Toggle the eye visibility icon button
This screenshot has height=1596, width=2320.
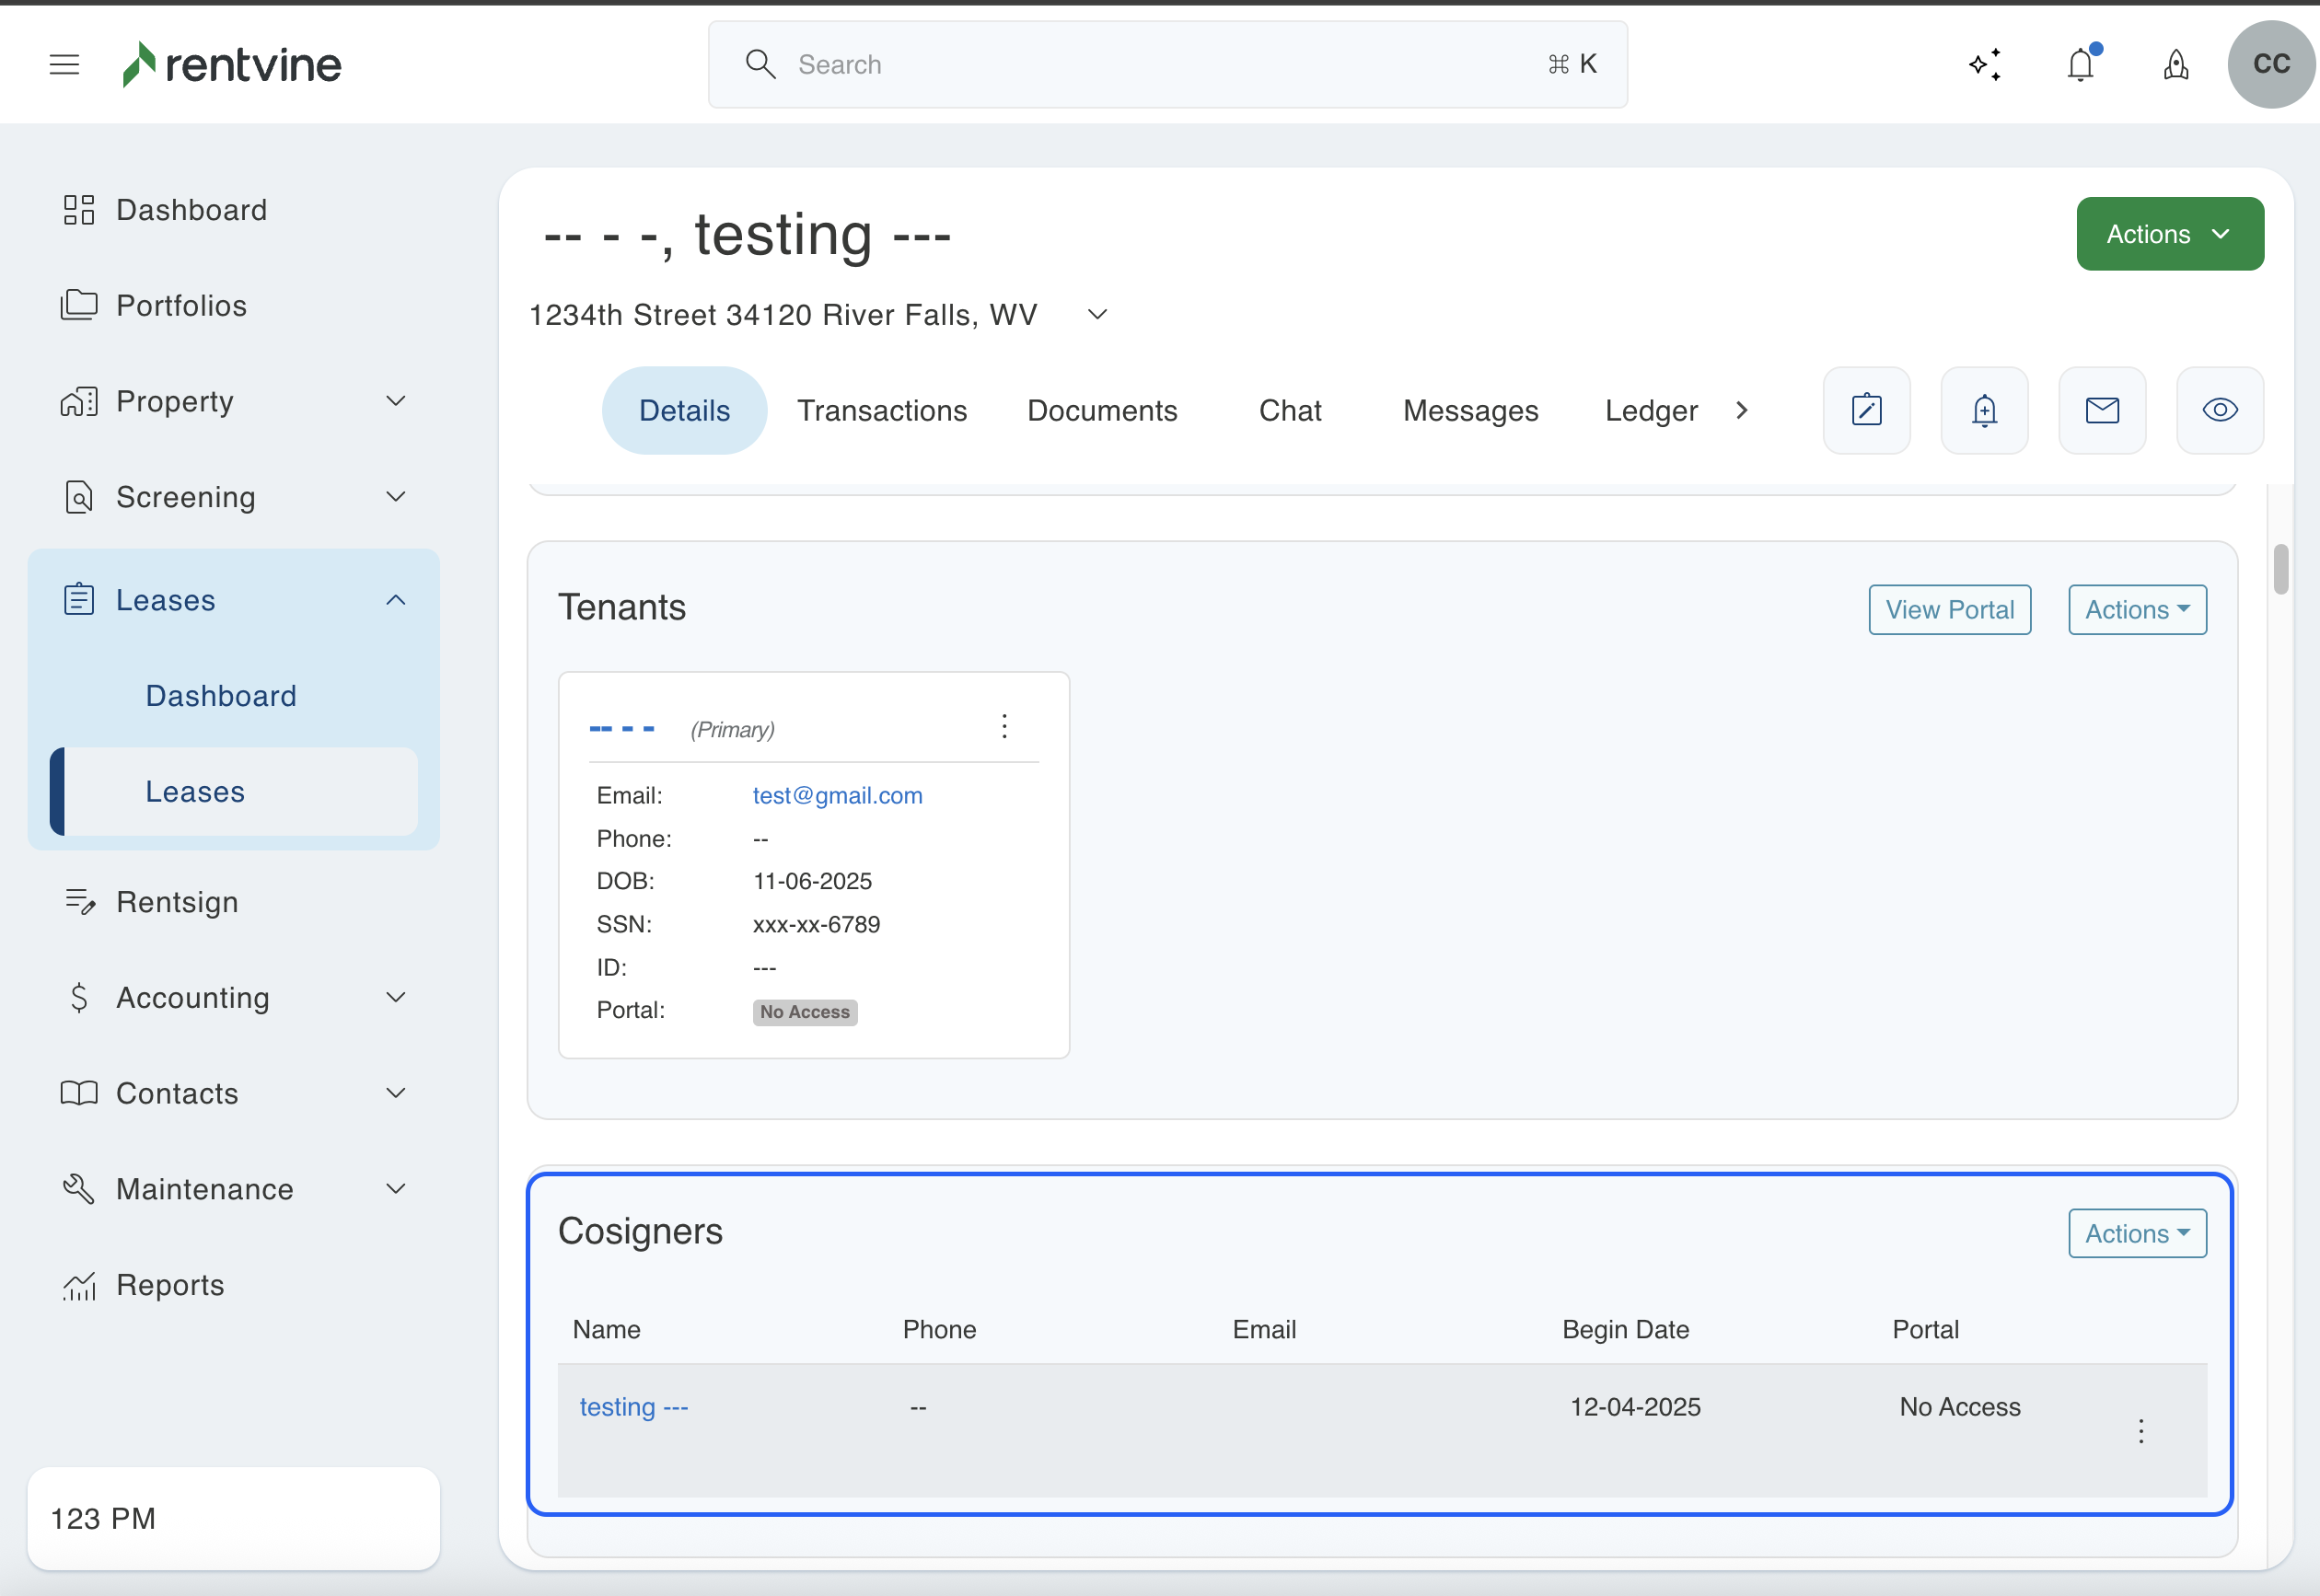click(2219, 410)
